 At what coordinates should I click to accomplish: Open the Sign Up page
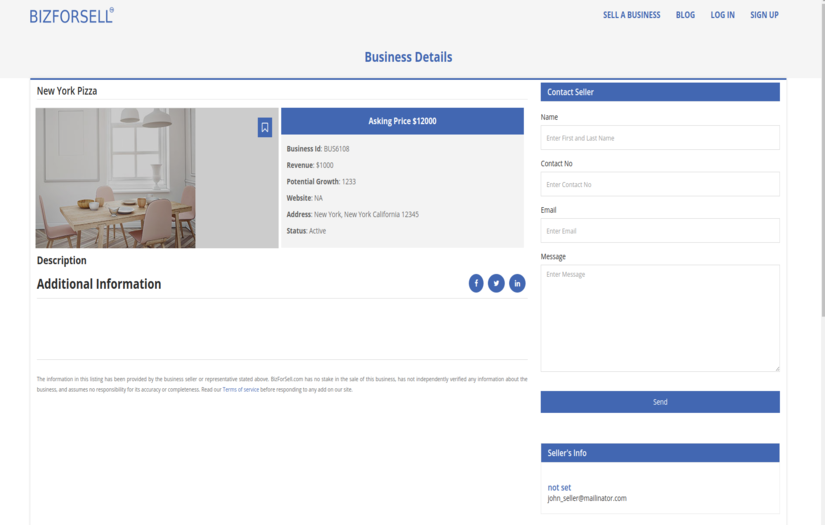[x=764, y=15]
